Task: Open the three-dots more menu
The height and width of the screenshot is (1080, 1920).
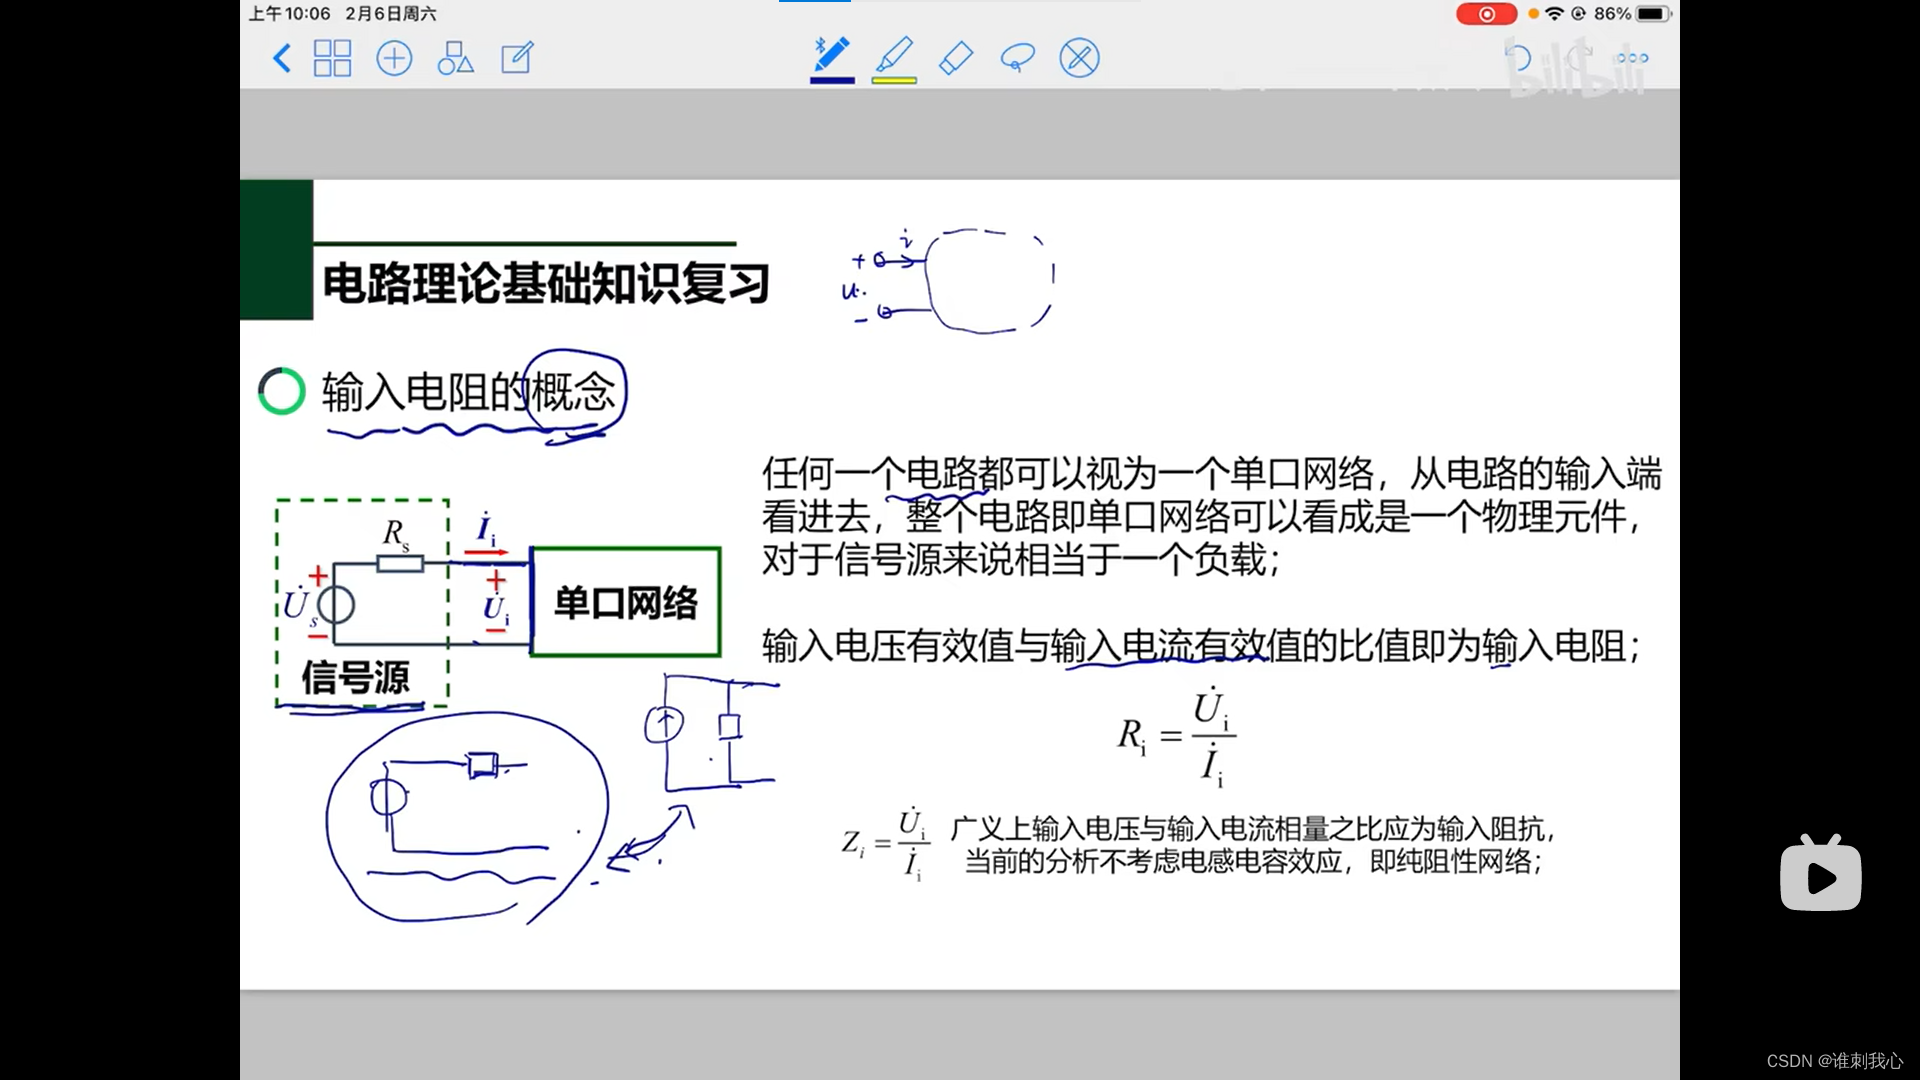Action: [x=1632, y=58]
